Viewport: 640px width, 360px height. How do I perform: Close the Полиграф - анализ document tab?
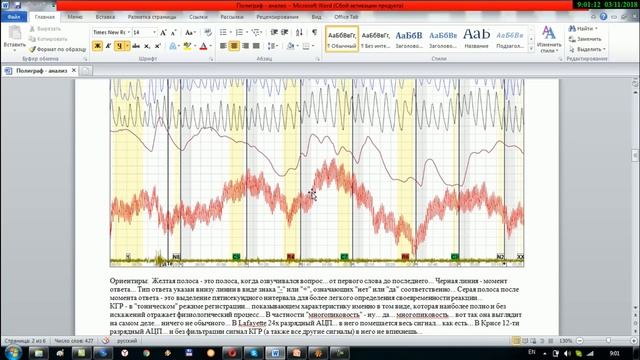click(74, 70)
